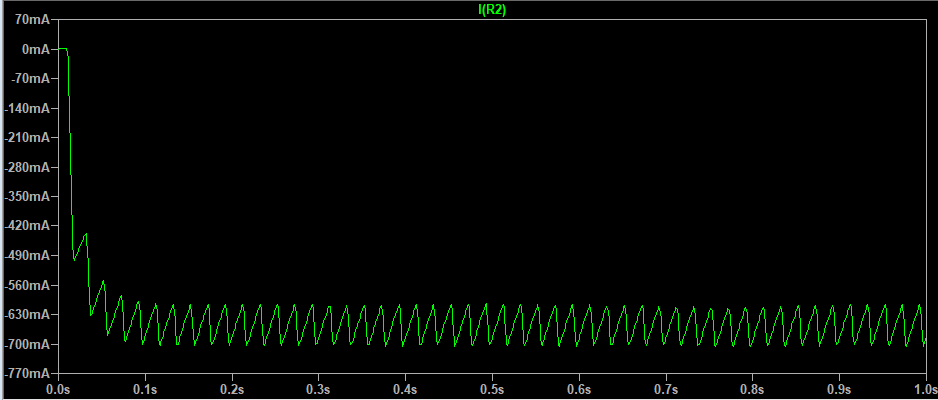Click the 70mA y-axis label
The image size is (938, 400).
tap(34, 20)
